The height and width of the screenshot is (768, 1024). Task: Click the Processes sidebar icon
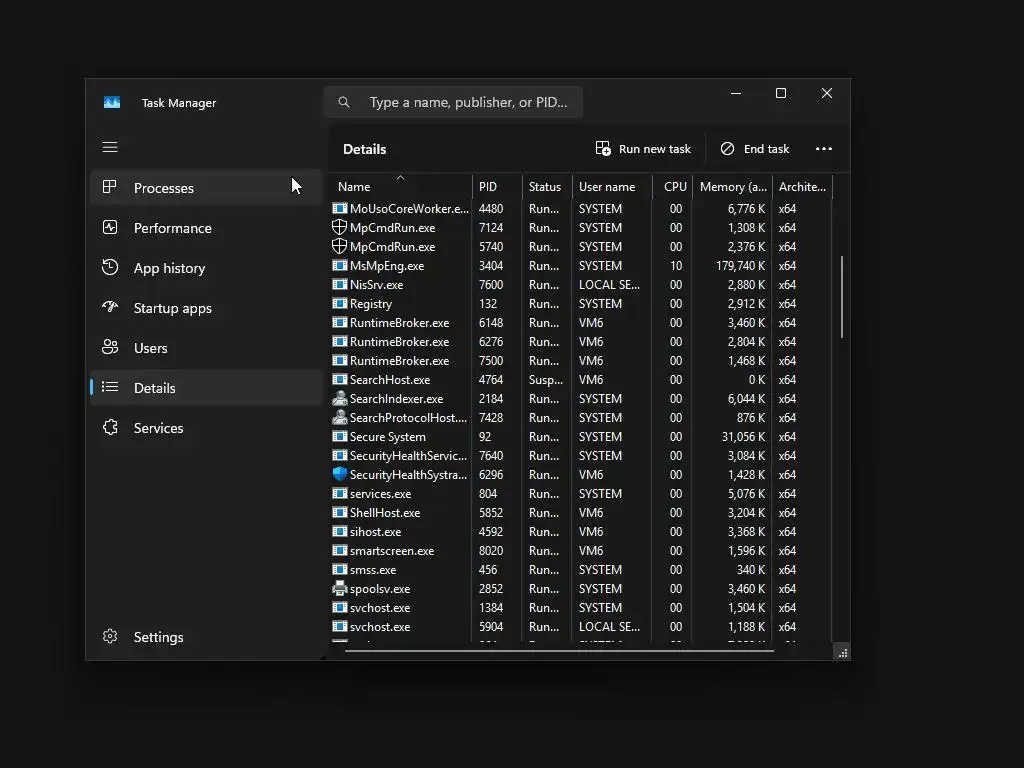(110, 187)
